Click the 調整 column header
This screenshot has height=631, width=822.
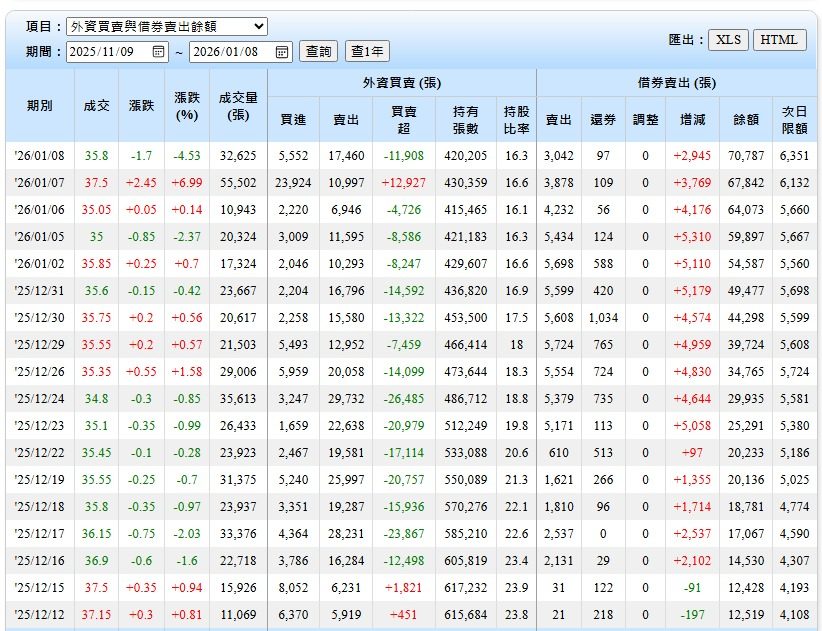[645, 119]
